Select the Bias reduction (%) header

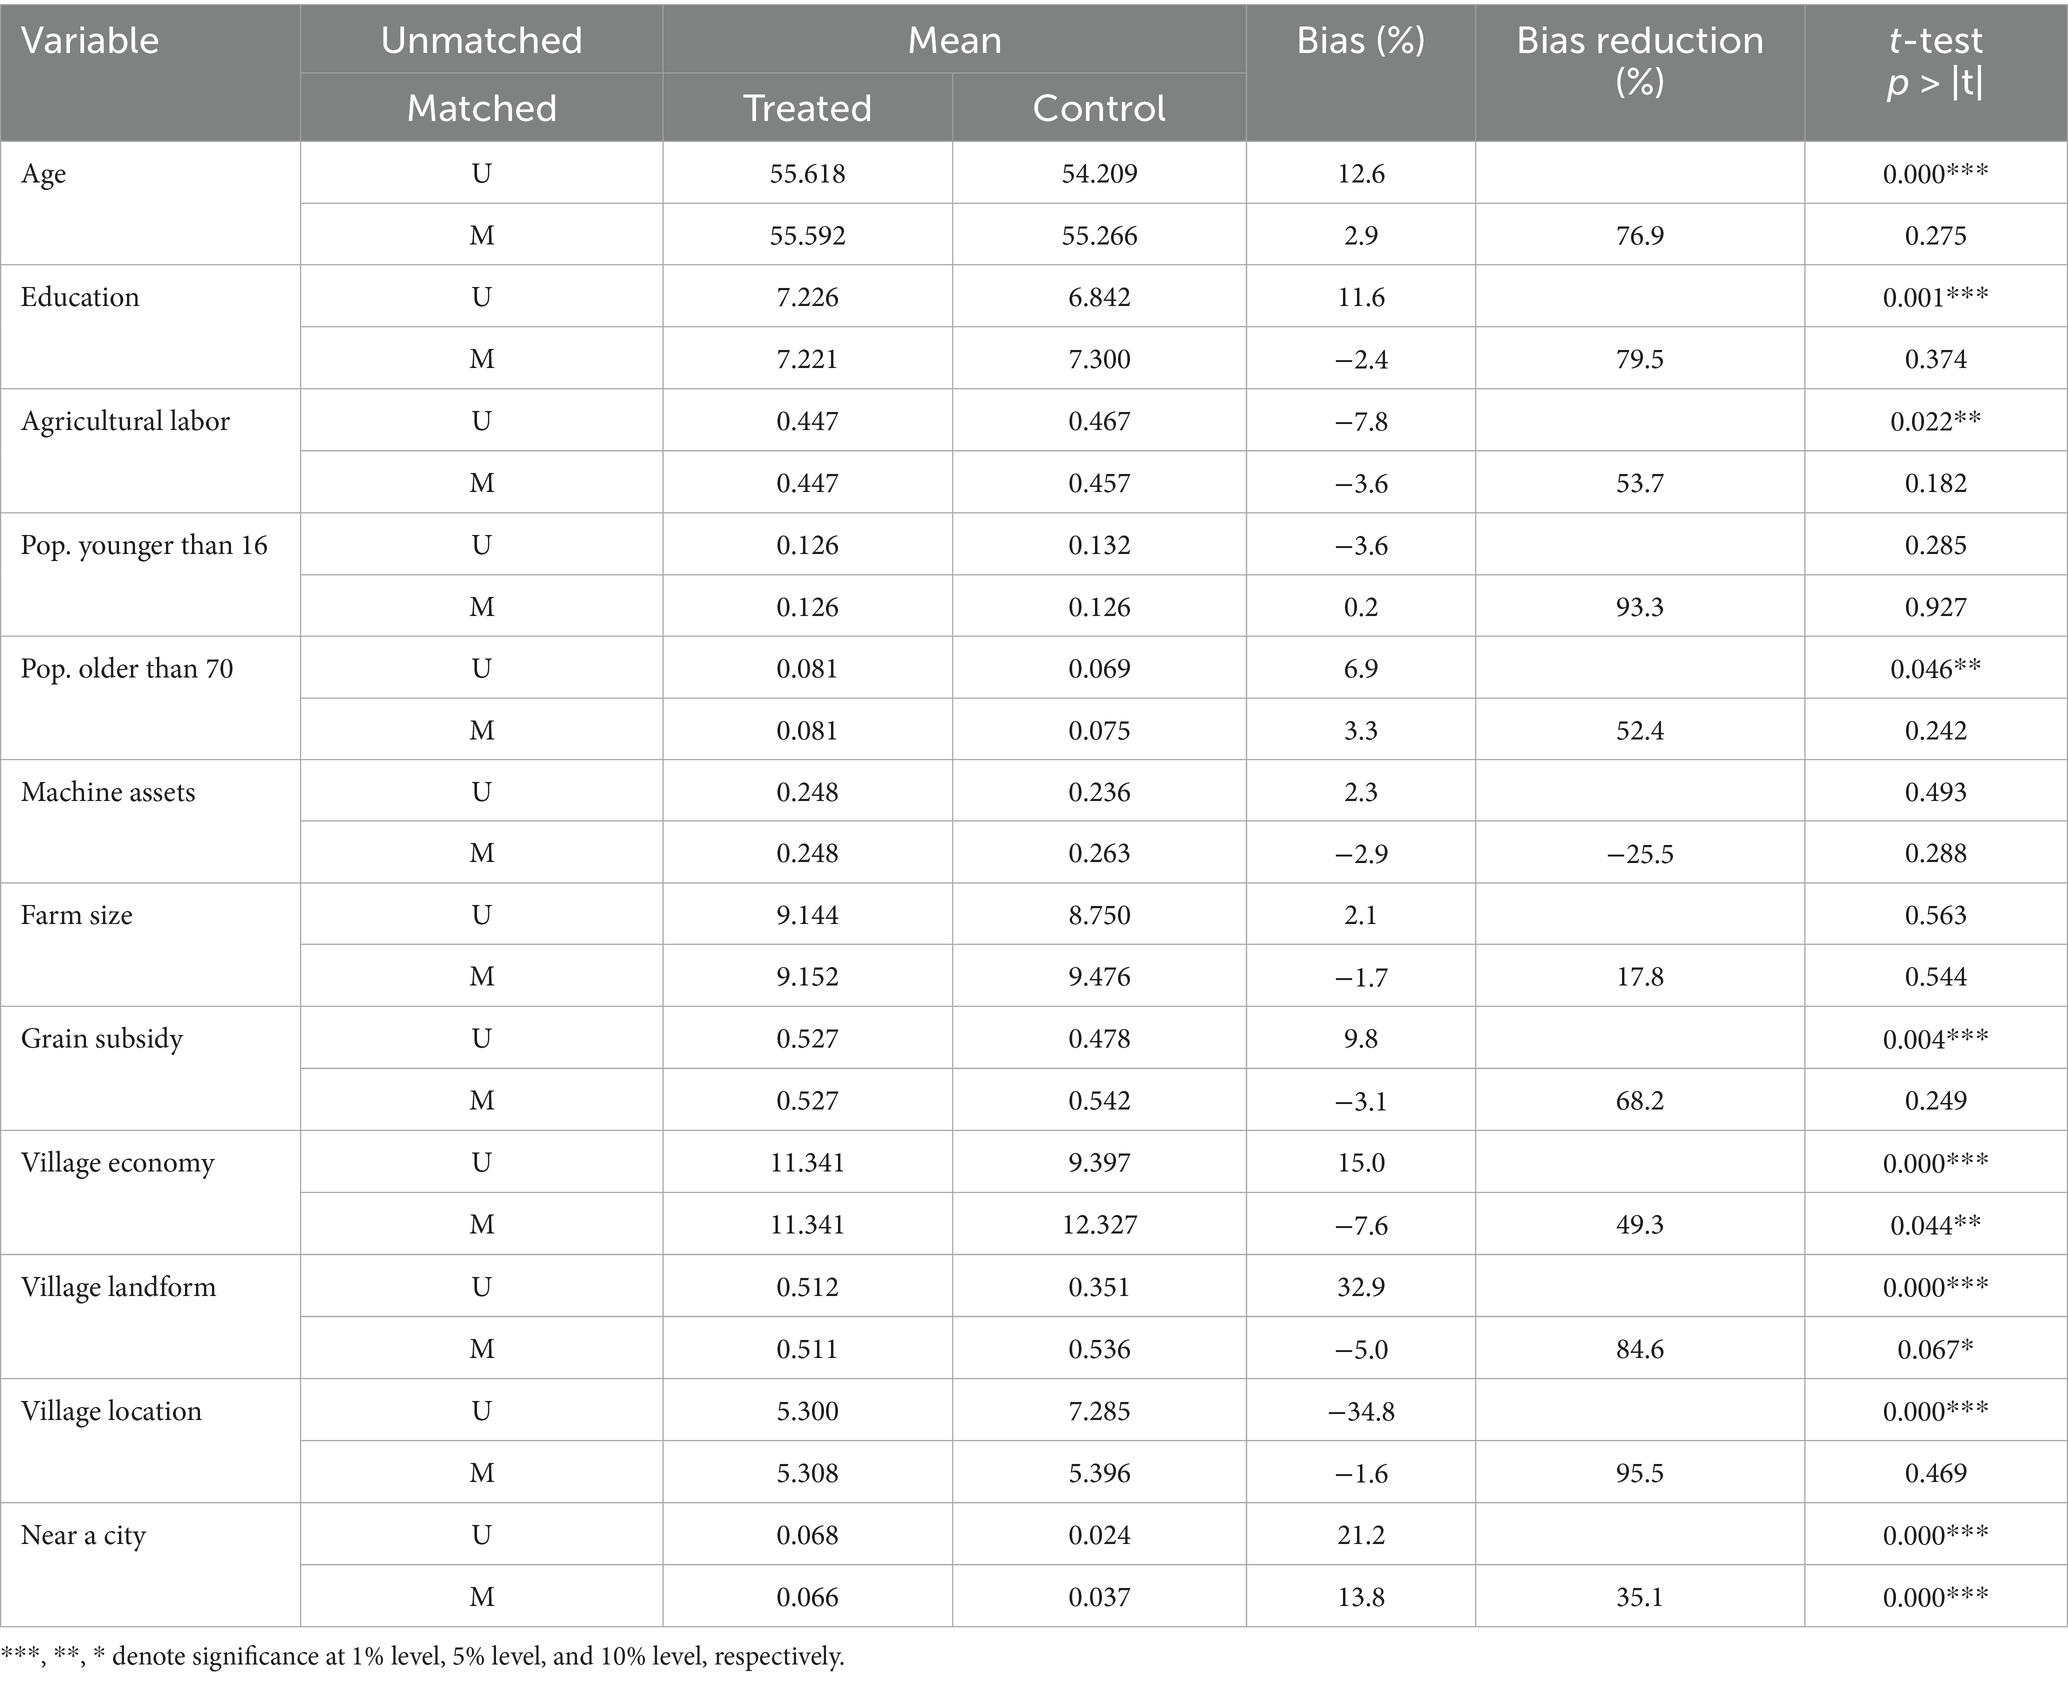tap(1639, 60)
